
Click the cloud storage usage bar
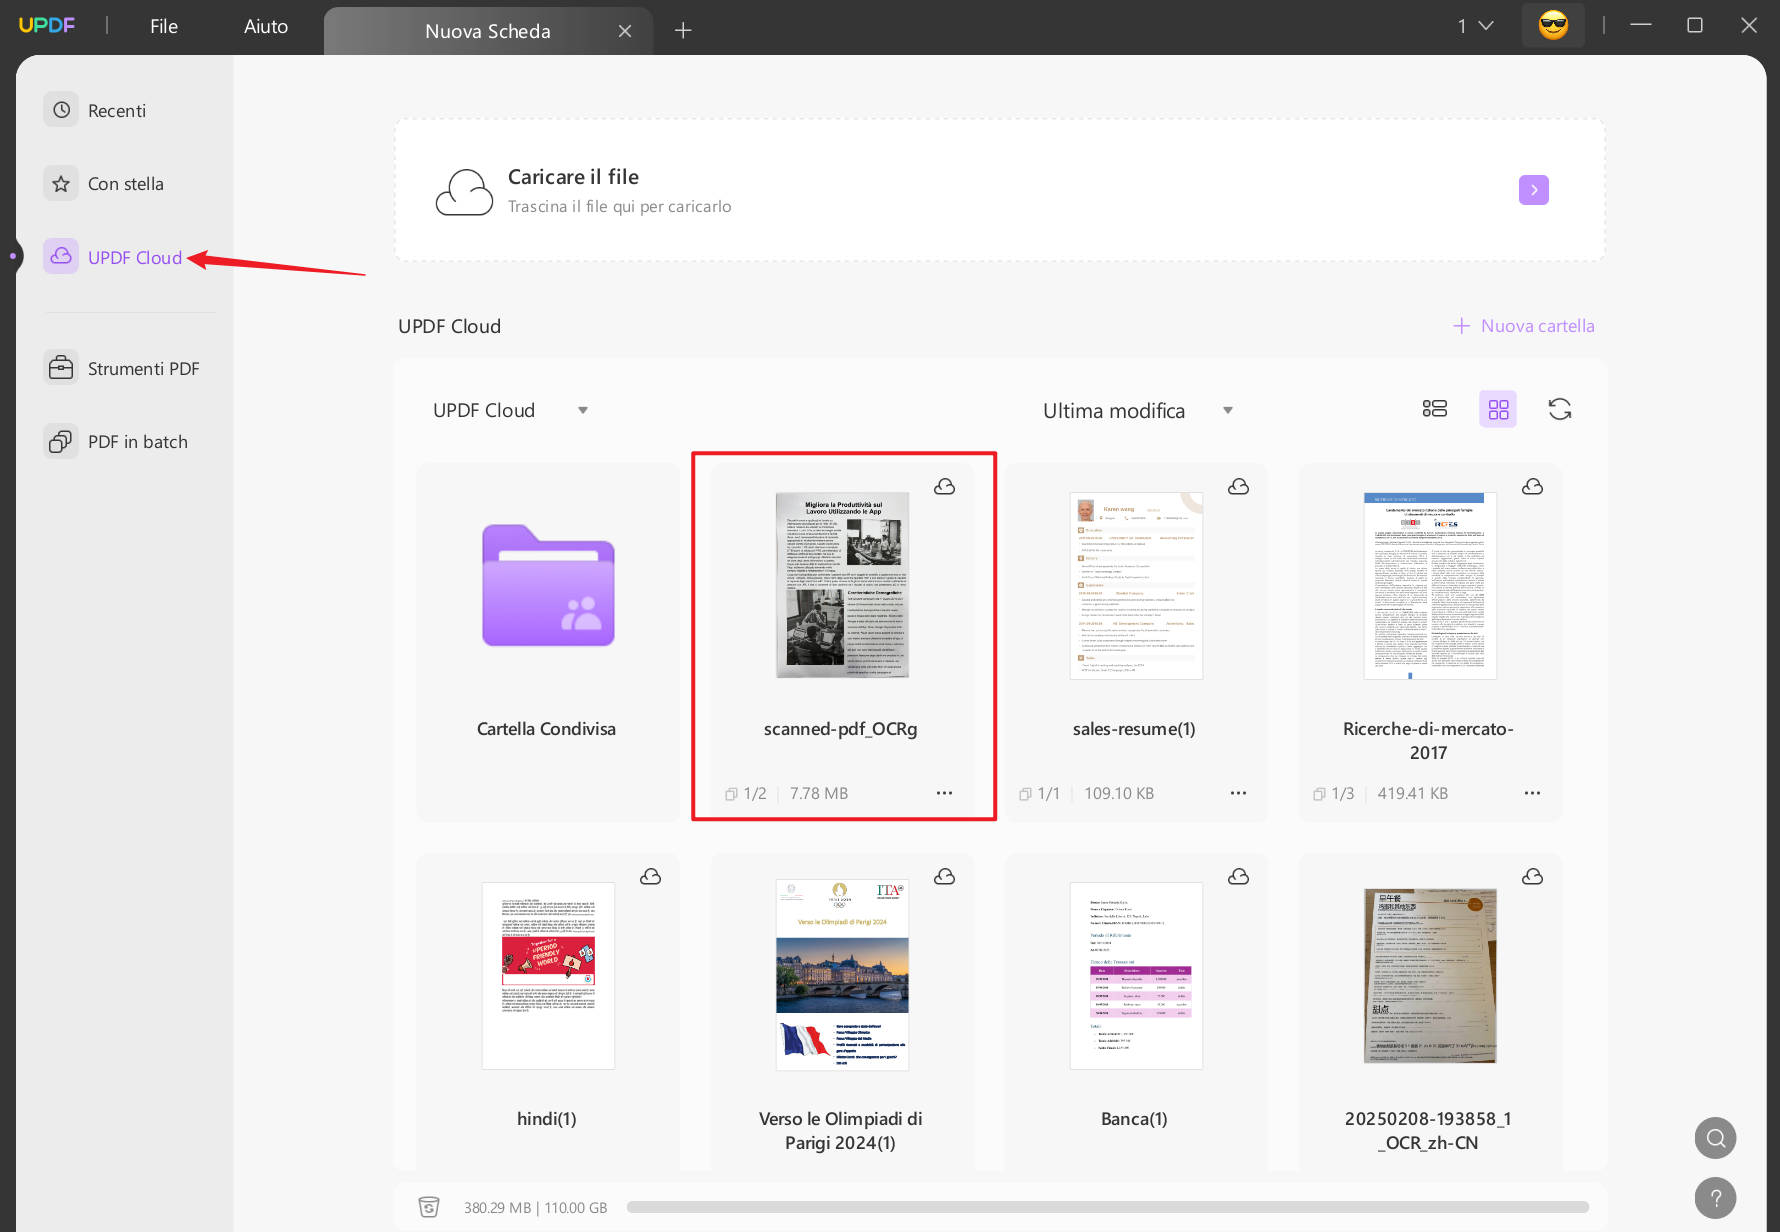point(1107,1207)
